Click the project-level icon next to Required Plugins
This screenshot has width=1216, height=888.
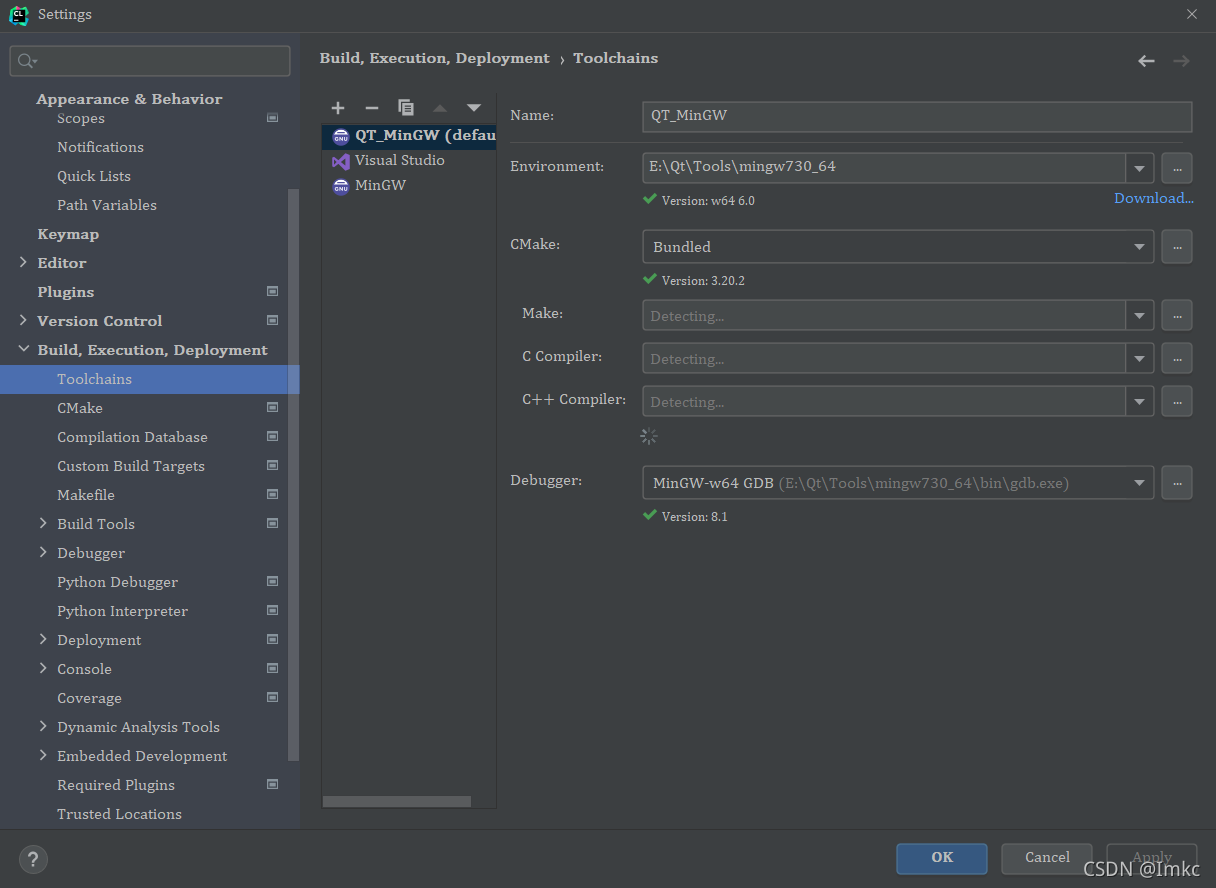coord(272,785)
